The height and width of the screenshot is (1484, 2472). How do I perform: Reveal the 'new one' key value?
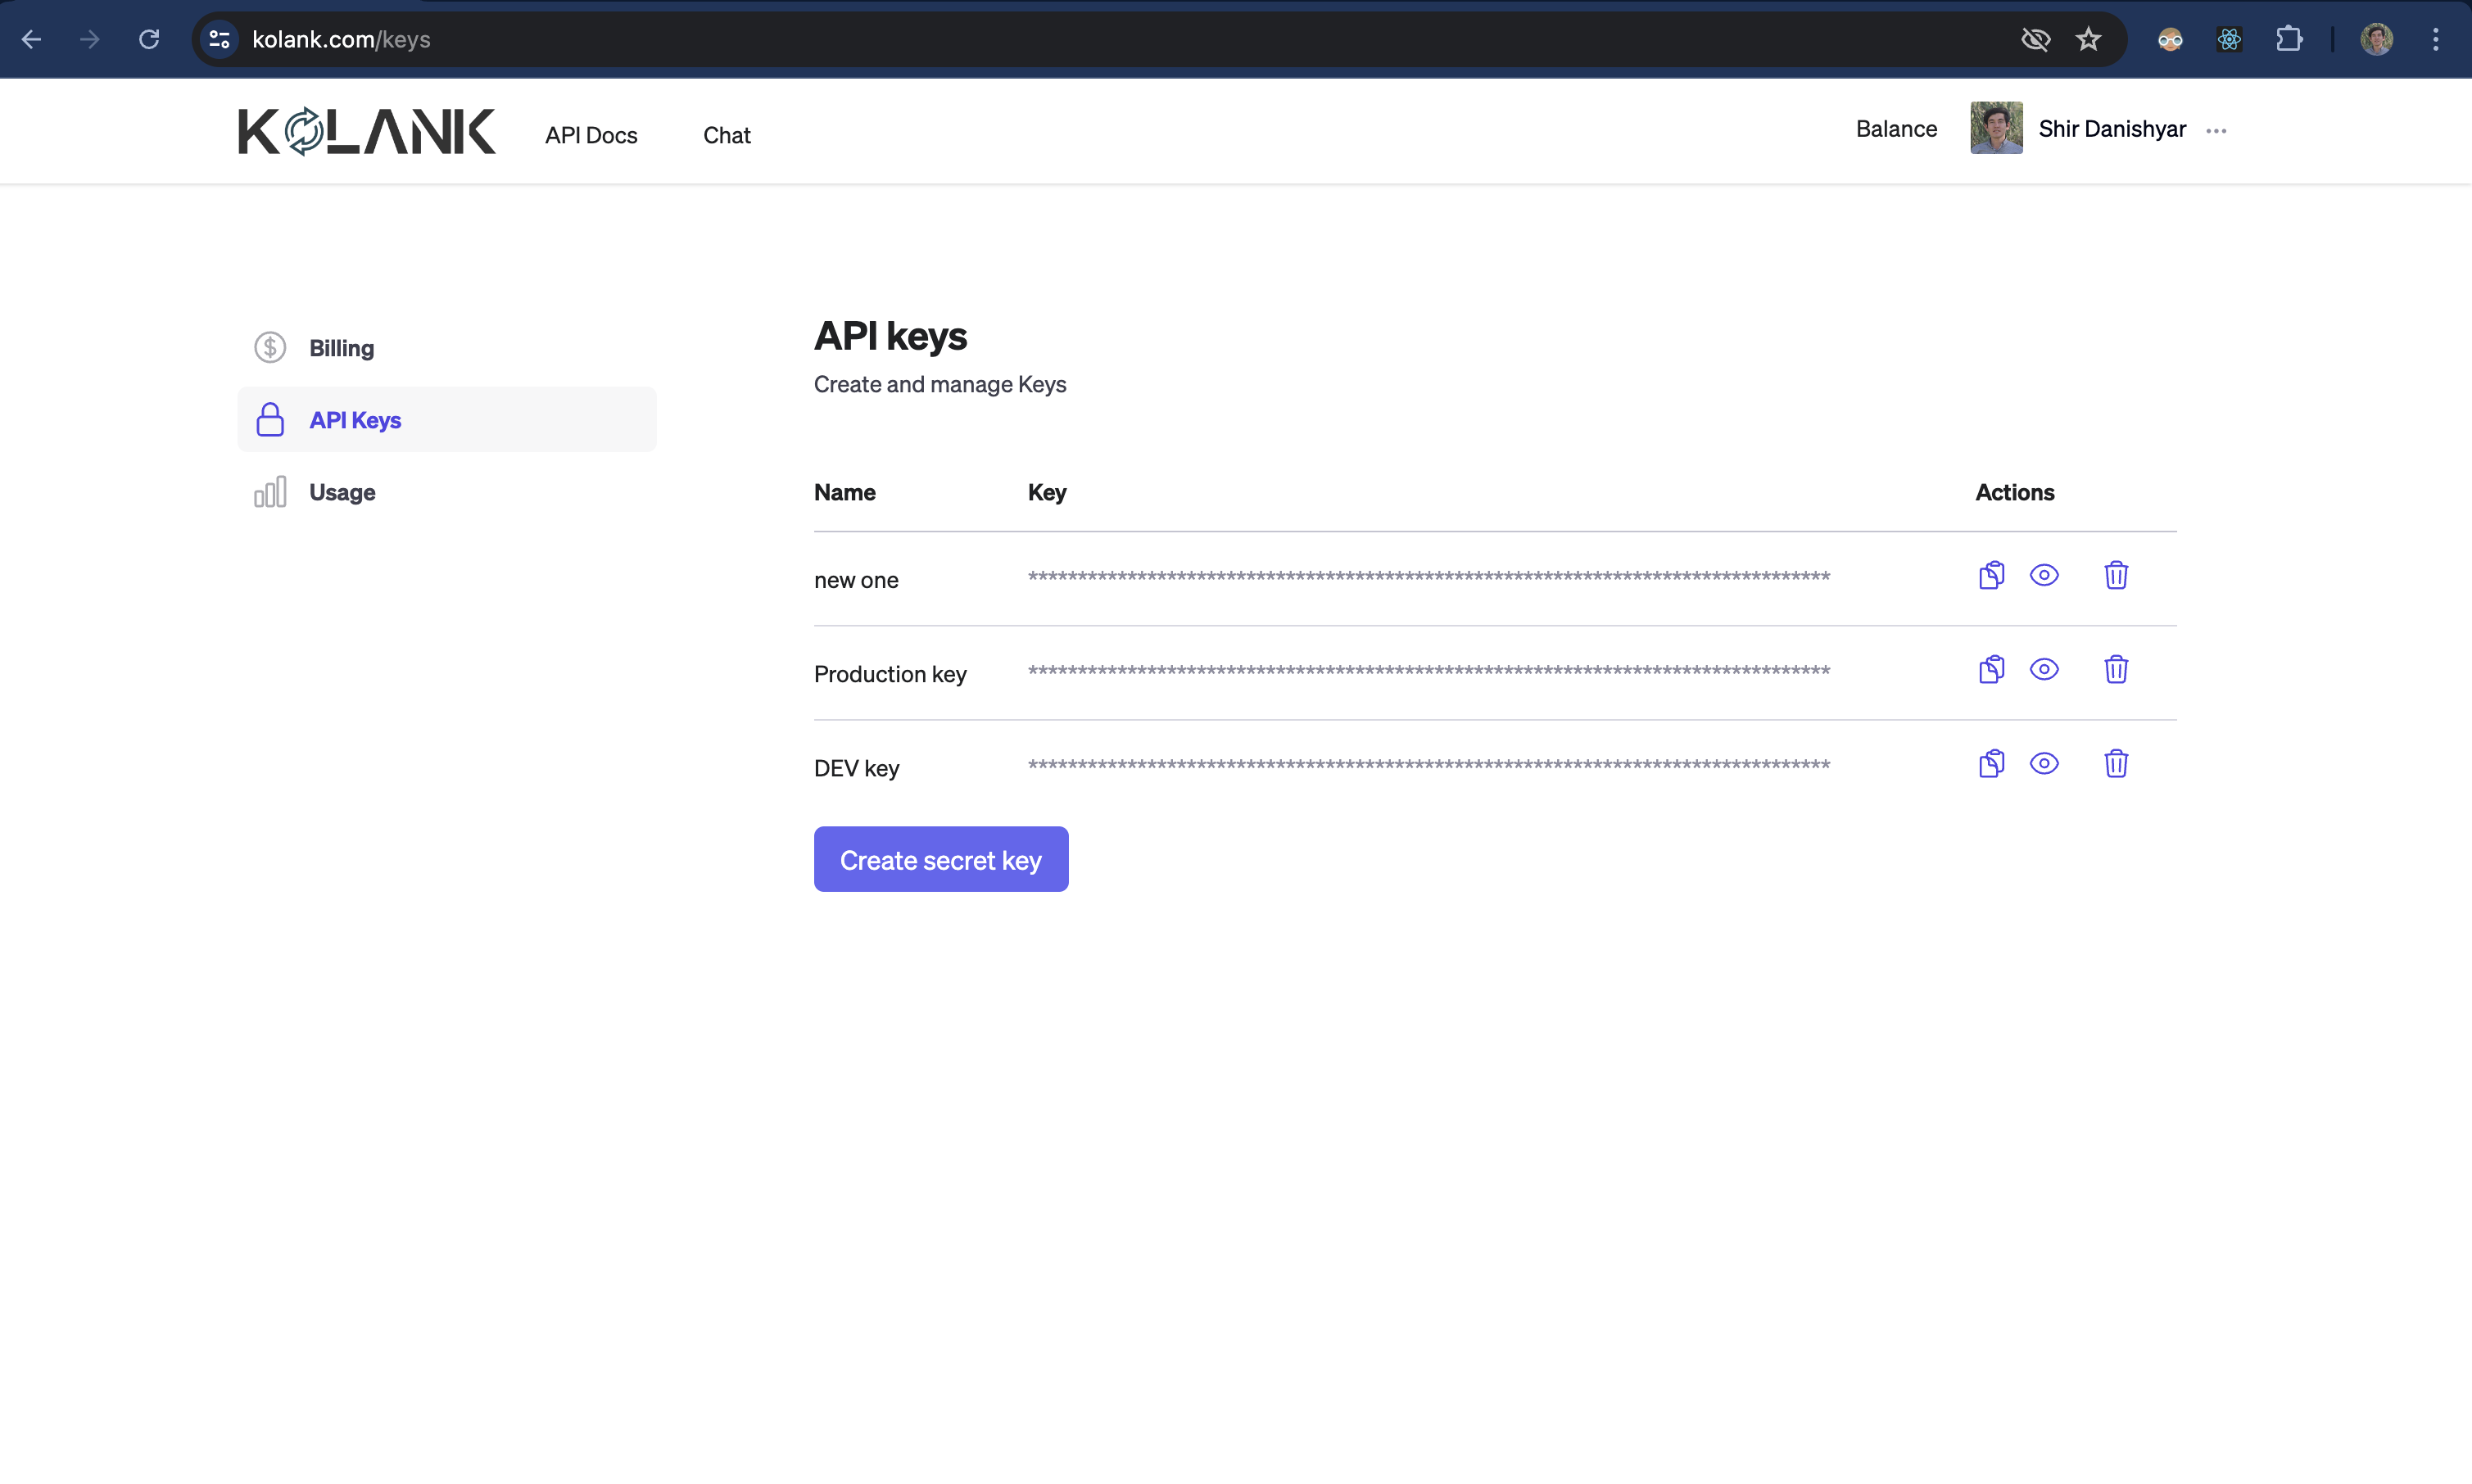(x=2043, y=575)
